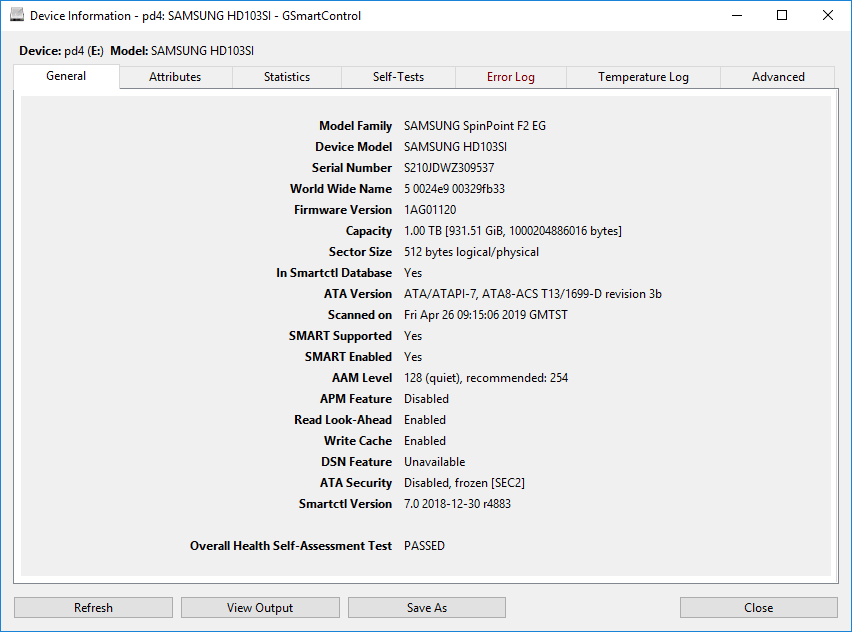852x632 pixels.
Task: View the Temperature Log tab
Action: [x=643, y=77]
